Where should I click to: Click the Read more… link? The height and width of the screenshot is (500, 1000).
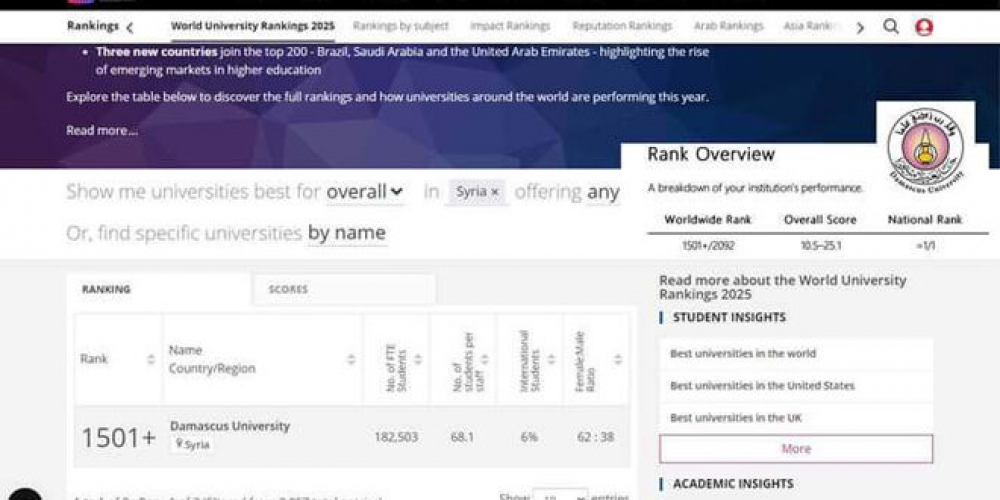pyautogui.click(x=102, y=130)
